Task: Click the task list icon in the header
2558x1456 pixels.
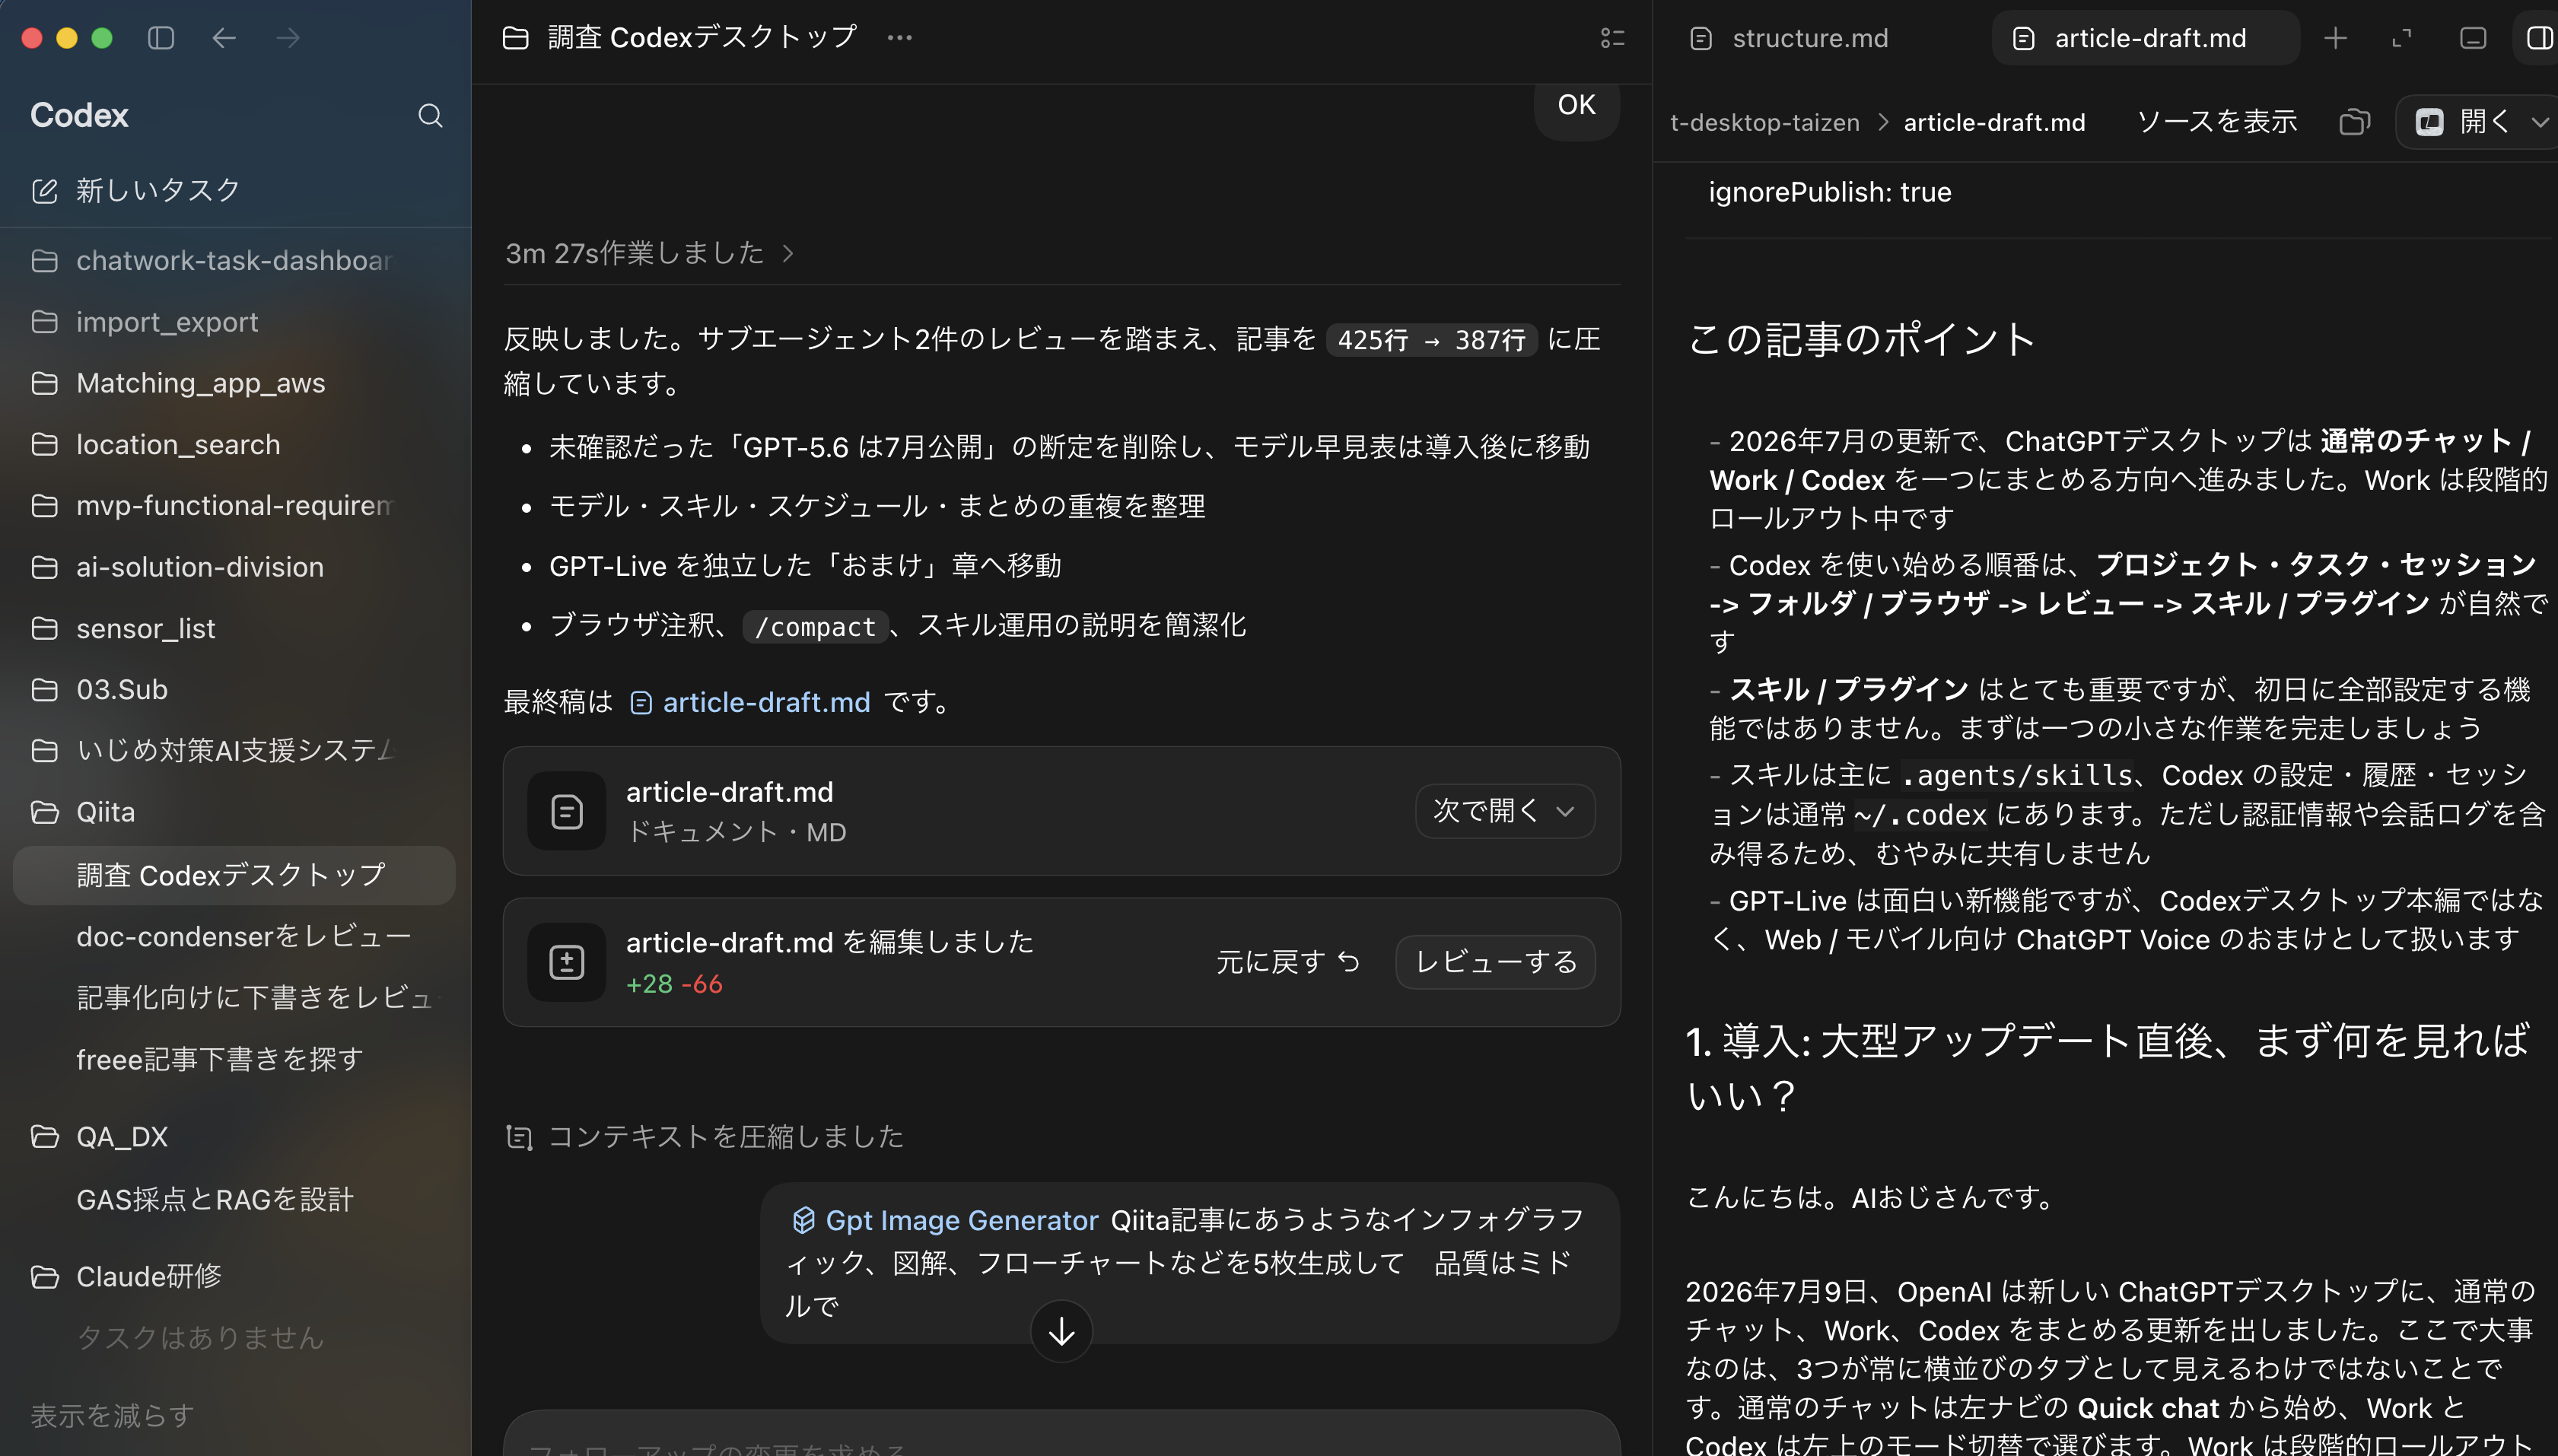Action: [1612, 38]
